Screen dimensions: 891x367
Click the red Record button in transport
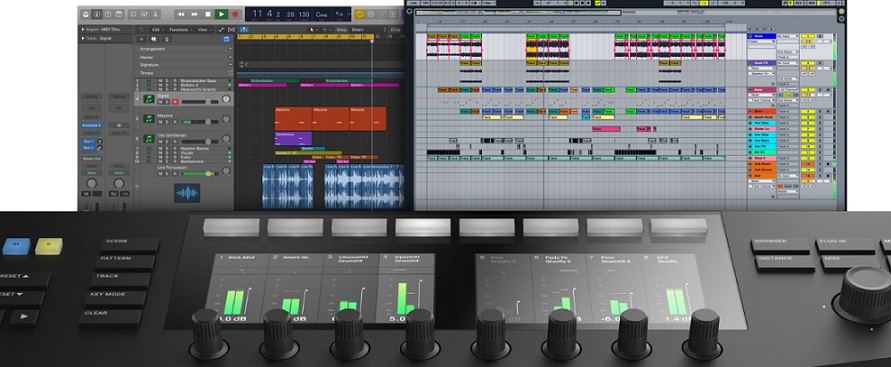pos(235,14)
